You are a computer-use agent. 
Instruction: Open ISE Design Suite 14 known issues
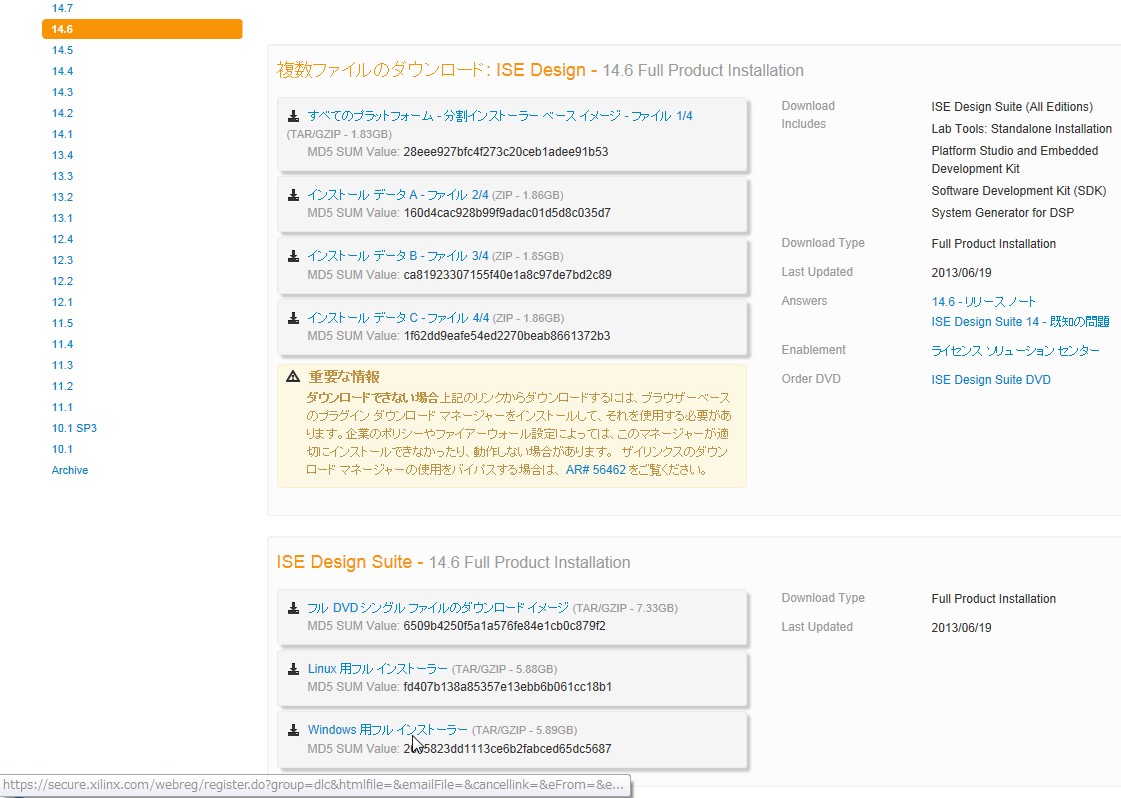1020,322
